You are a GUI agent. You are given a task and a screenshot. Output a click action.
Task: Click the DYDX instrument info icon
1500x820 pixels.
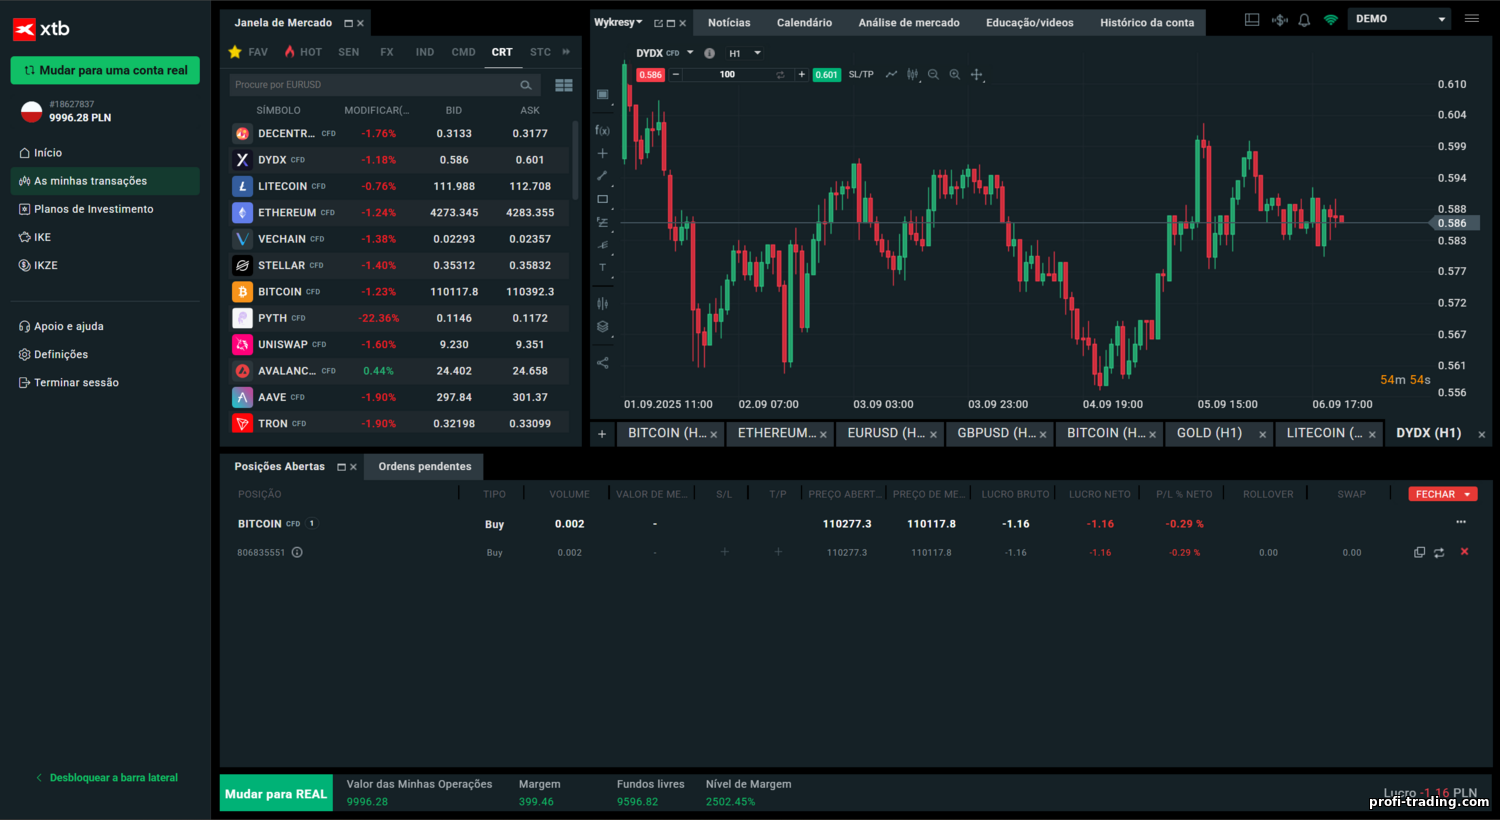(709, 54)
